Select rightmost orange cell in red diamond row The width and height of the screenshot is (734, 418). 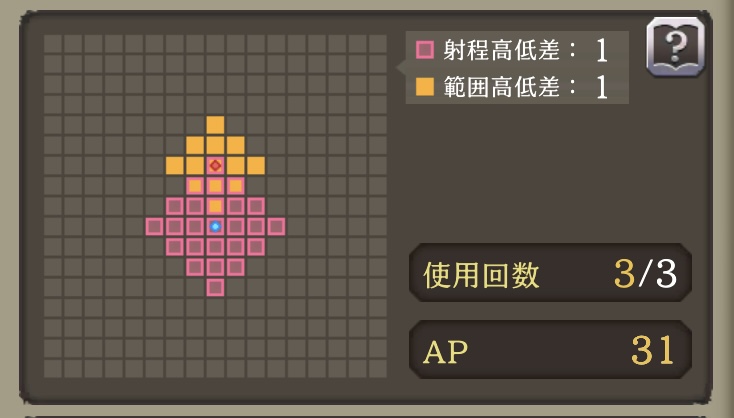(x=256, y=165)
